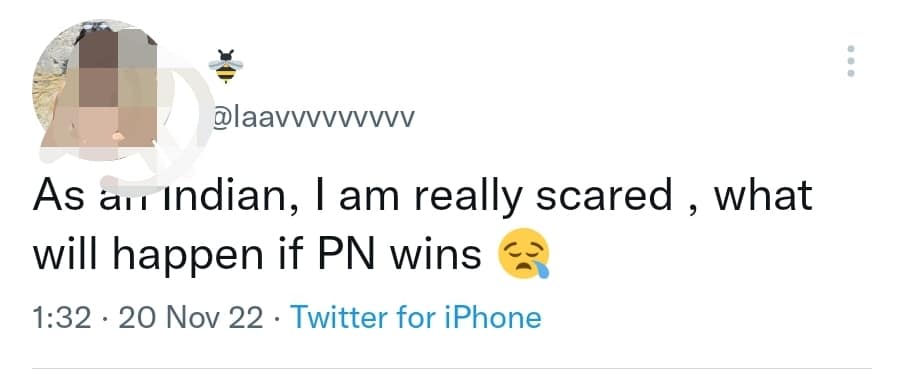Click the word "scared" in the tweet
The width and height of the screenshot is (904, 374).
point(604,195)
